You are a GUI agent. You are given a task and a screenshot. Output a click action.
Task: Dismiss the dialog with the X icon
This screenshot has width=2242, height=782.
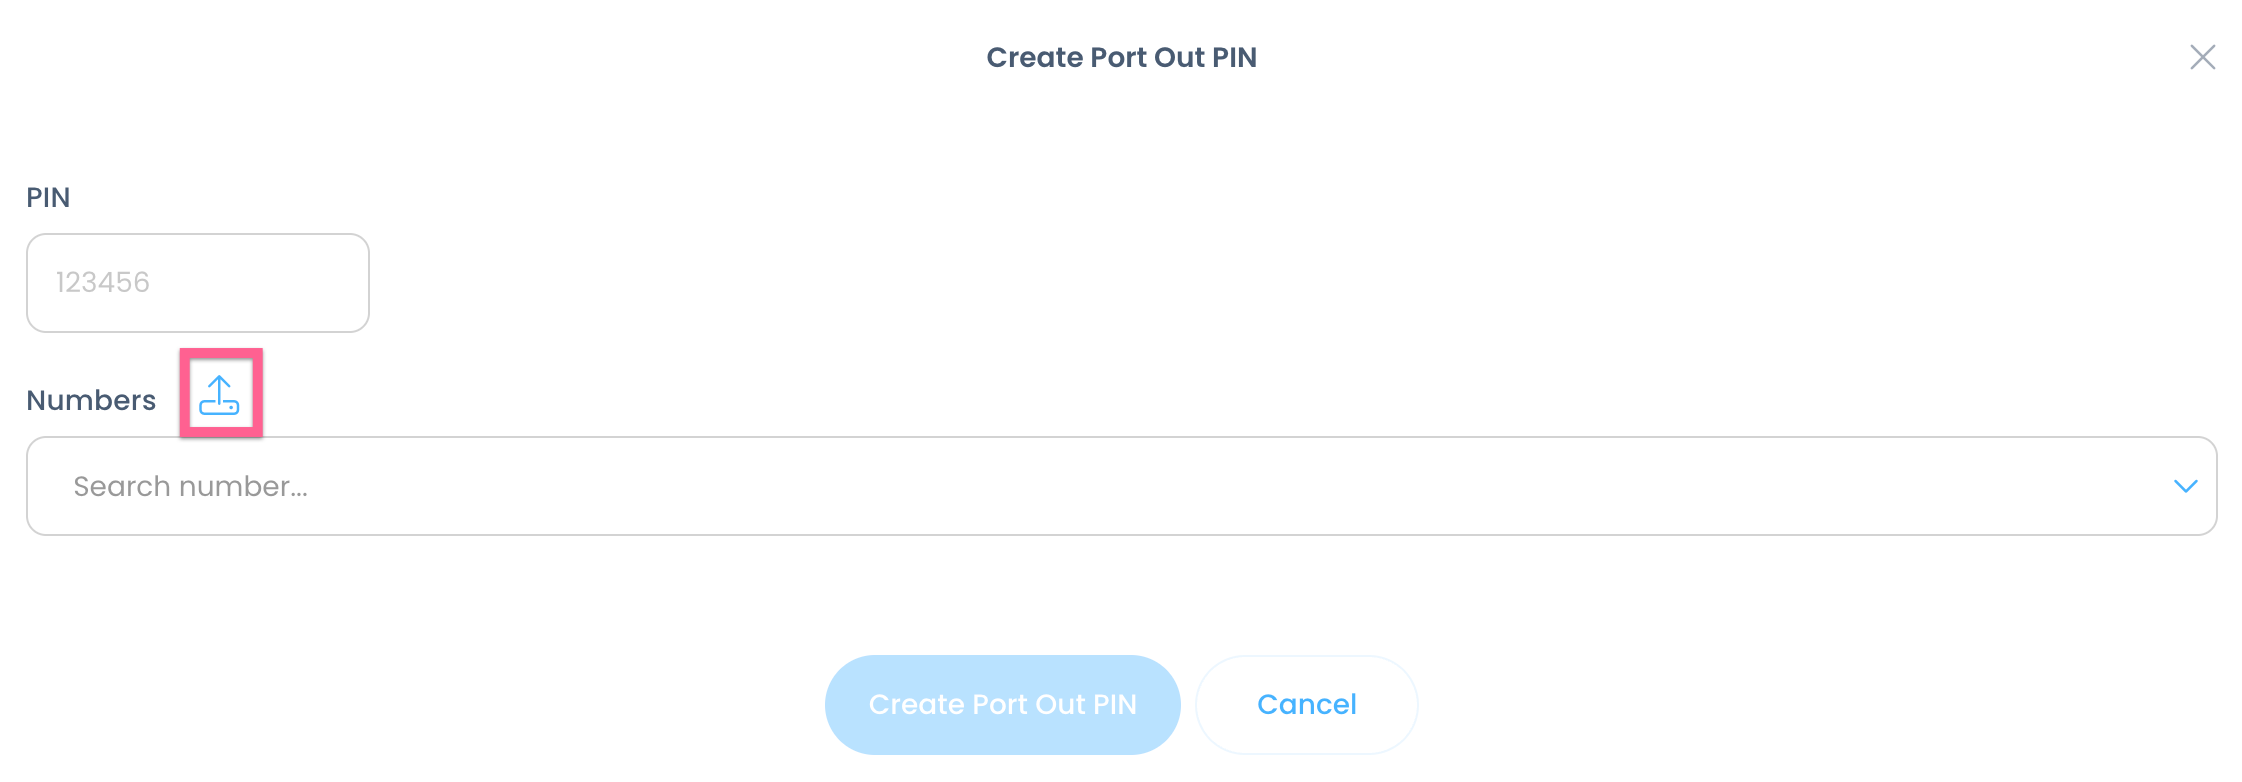pos(2202,57)
